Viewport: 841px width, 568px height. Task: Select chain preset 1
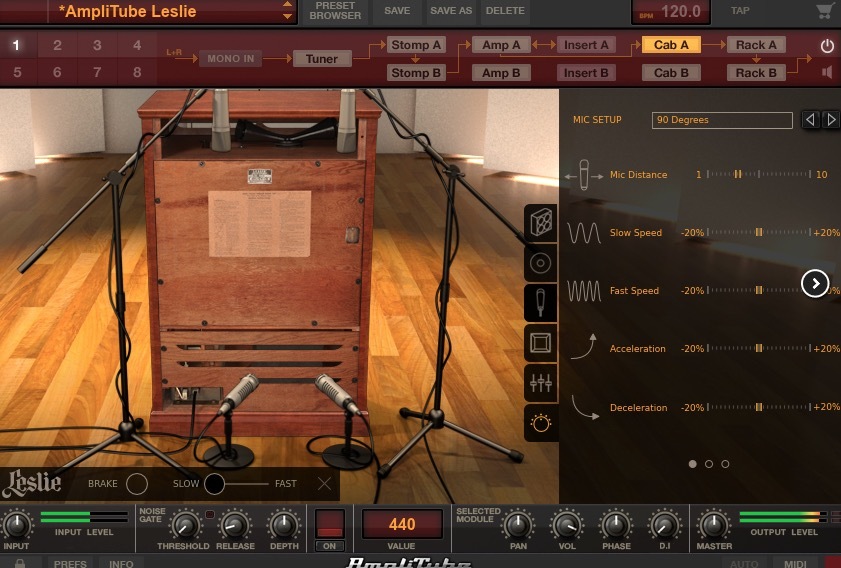17,45
